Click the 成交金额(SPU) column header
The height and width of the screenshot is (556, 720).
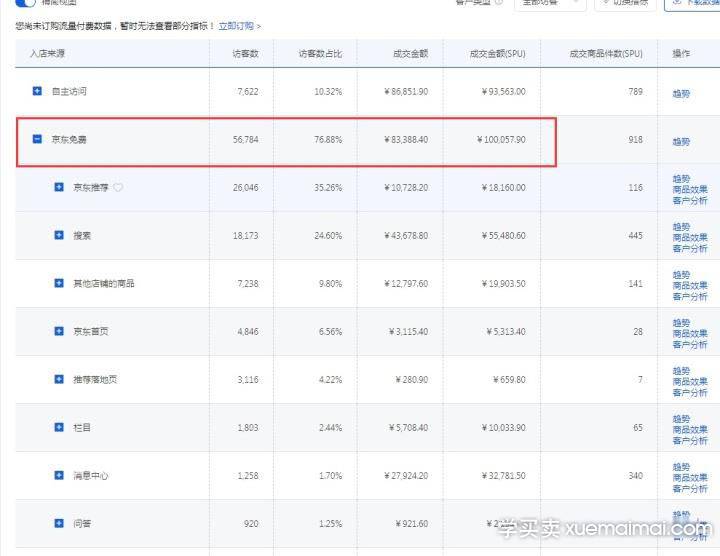tap(497, 54)
